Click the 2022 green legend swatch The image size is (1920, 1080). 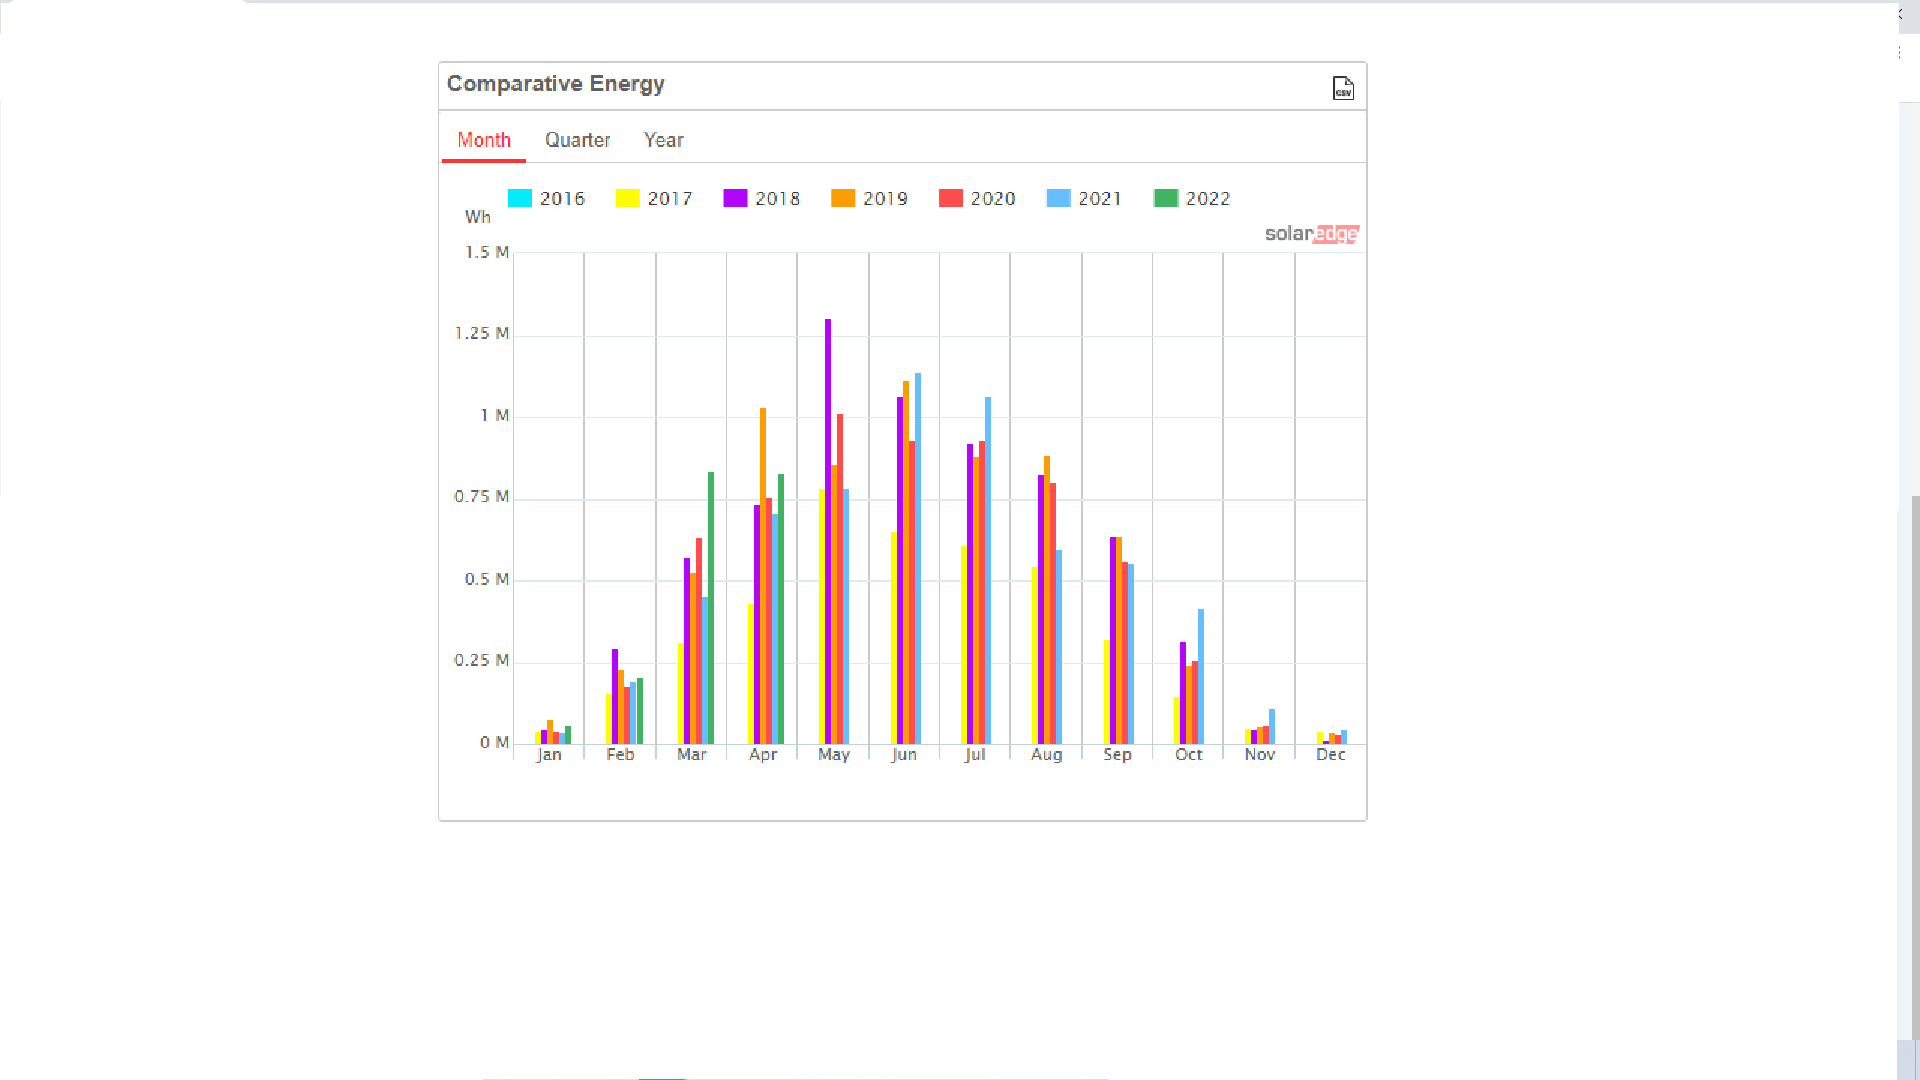(x=1166, y=199)
